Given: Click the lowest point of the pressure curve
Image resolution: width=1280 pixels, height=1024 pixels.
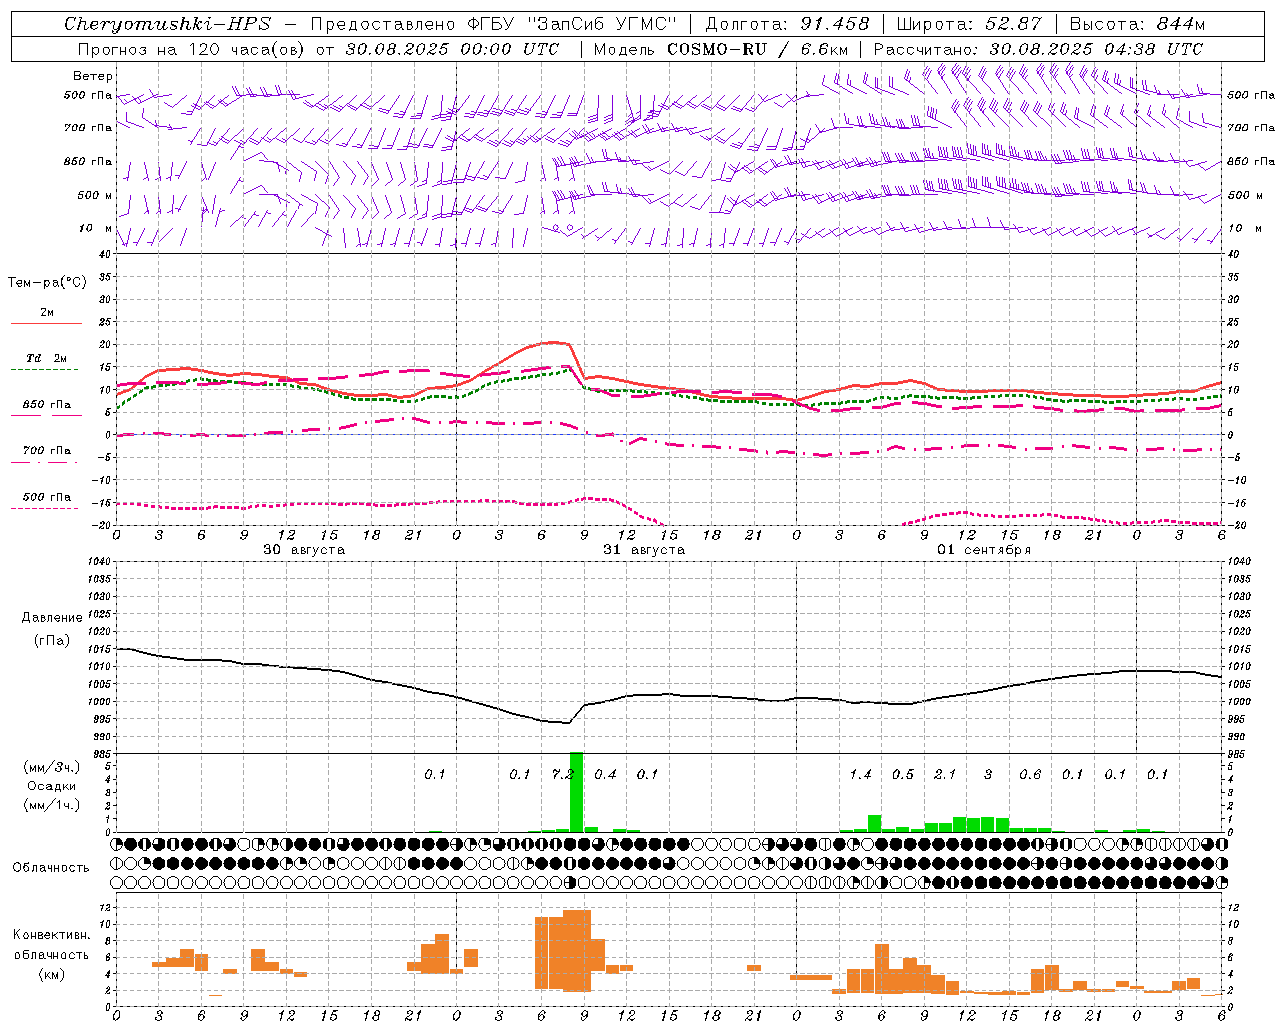Looking at the screenshot, I should pos(567,722).
